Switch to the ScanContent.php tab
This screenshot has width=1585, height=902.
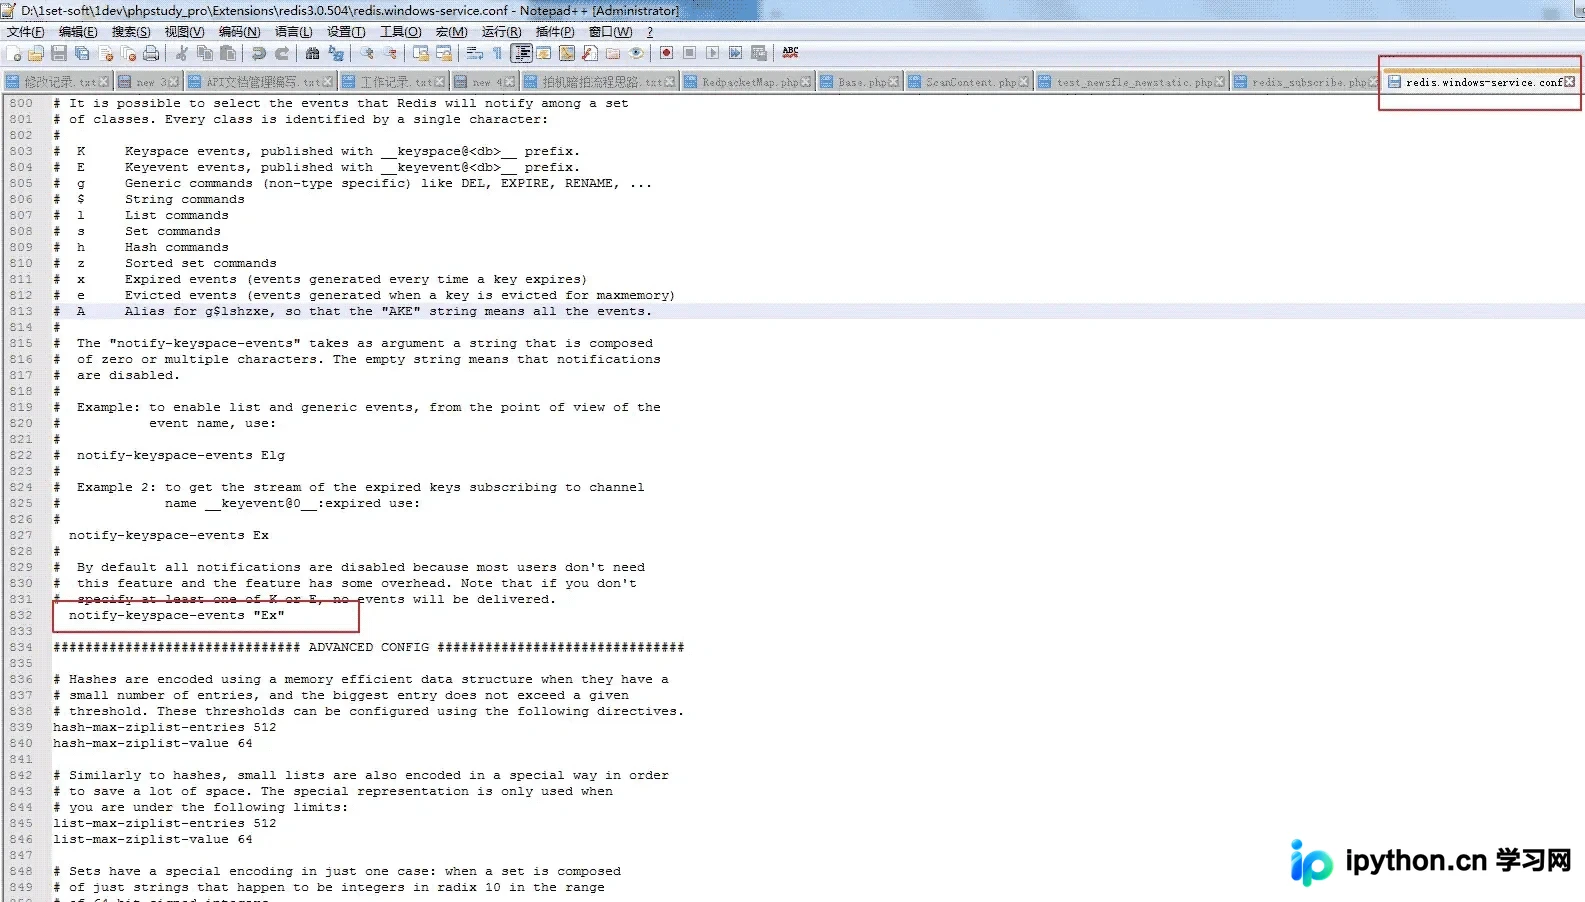968,82
